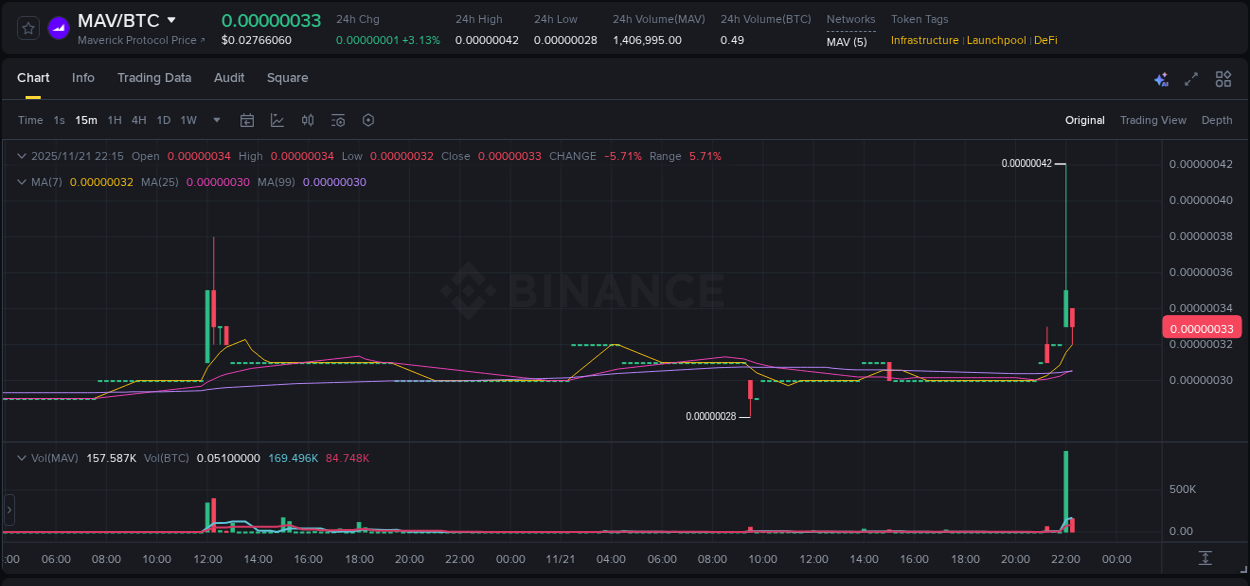Open the Square tab
The image size is (1250, 586).
click(287, 77)
